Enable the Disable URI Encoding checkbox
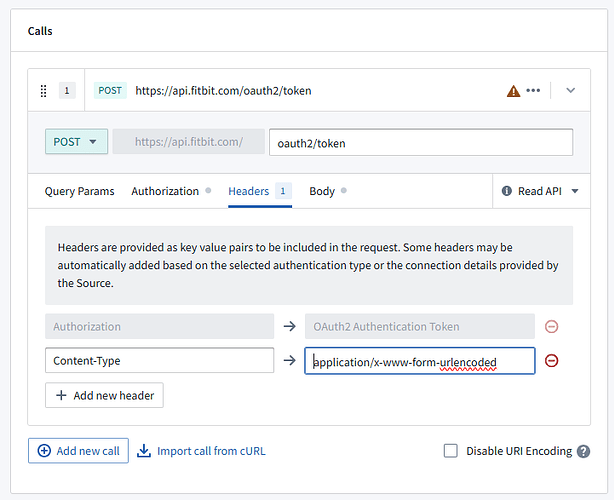The width and height of the screenshot is (614, 500). click(x=451, y=451)
